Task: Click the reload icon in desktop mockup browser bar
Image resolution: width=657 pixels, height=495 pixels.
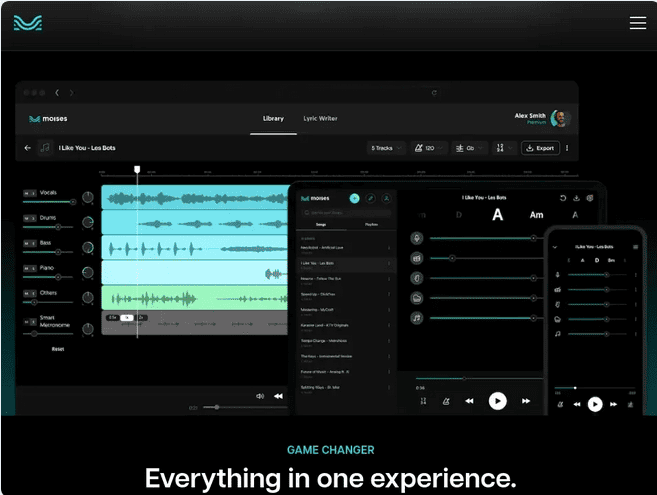Action: (x=435, y=93)
